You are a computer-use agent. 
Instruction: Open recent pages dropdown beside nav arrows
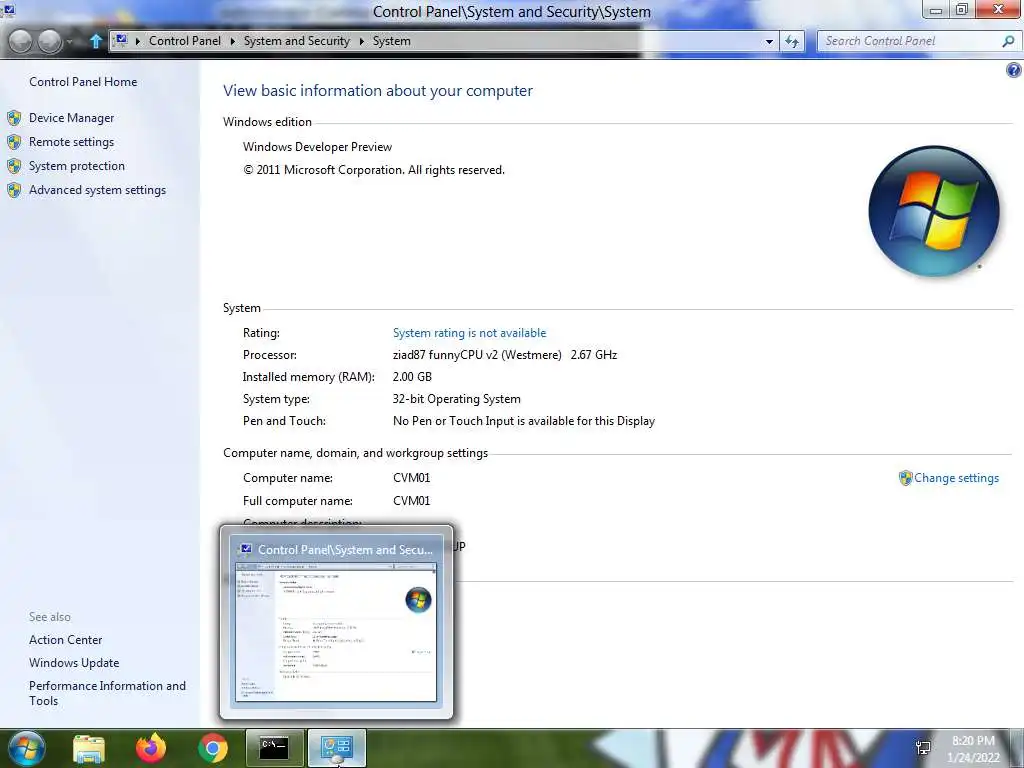pos(70,42)
